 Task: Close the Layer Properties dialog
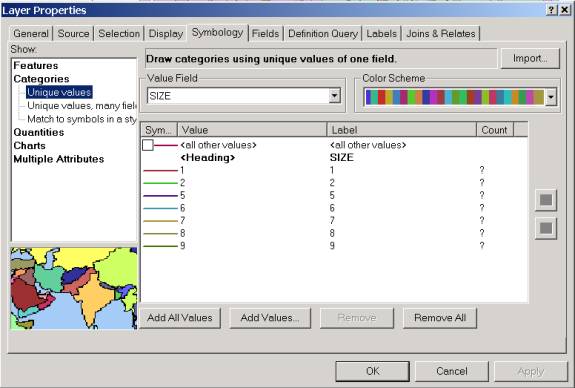tap(565, 10)
